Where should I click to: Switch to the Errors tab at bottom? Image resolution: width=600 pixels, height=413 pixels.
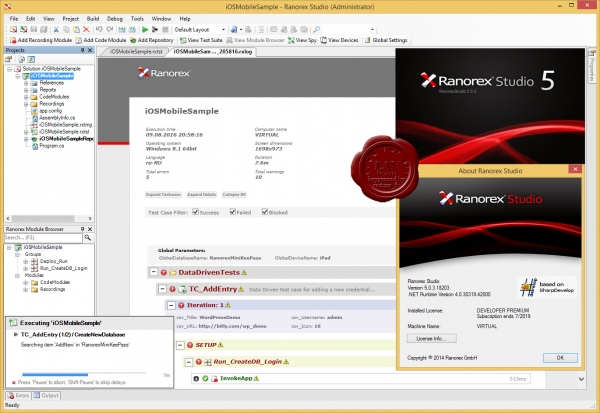click(x=18, y=395)
